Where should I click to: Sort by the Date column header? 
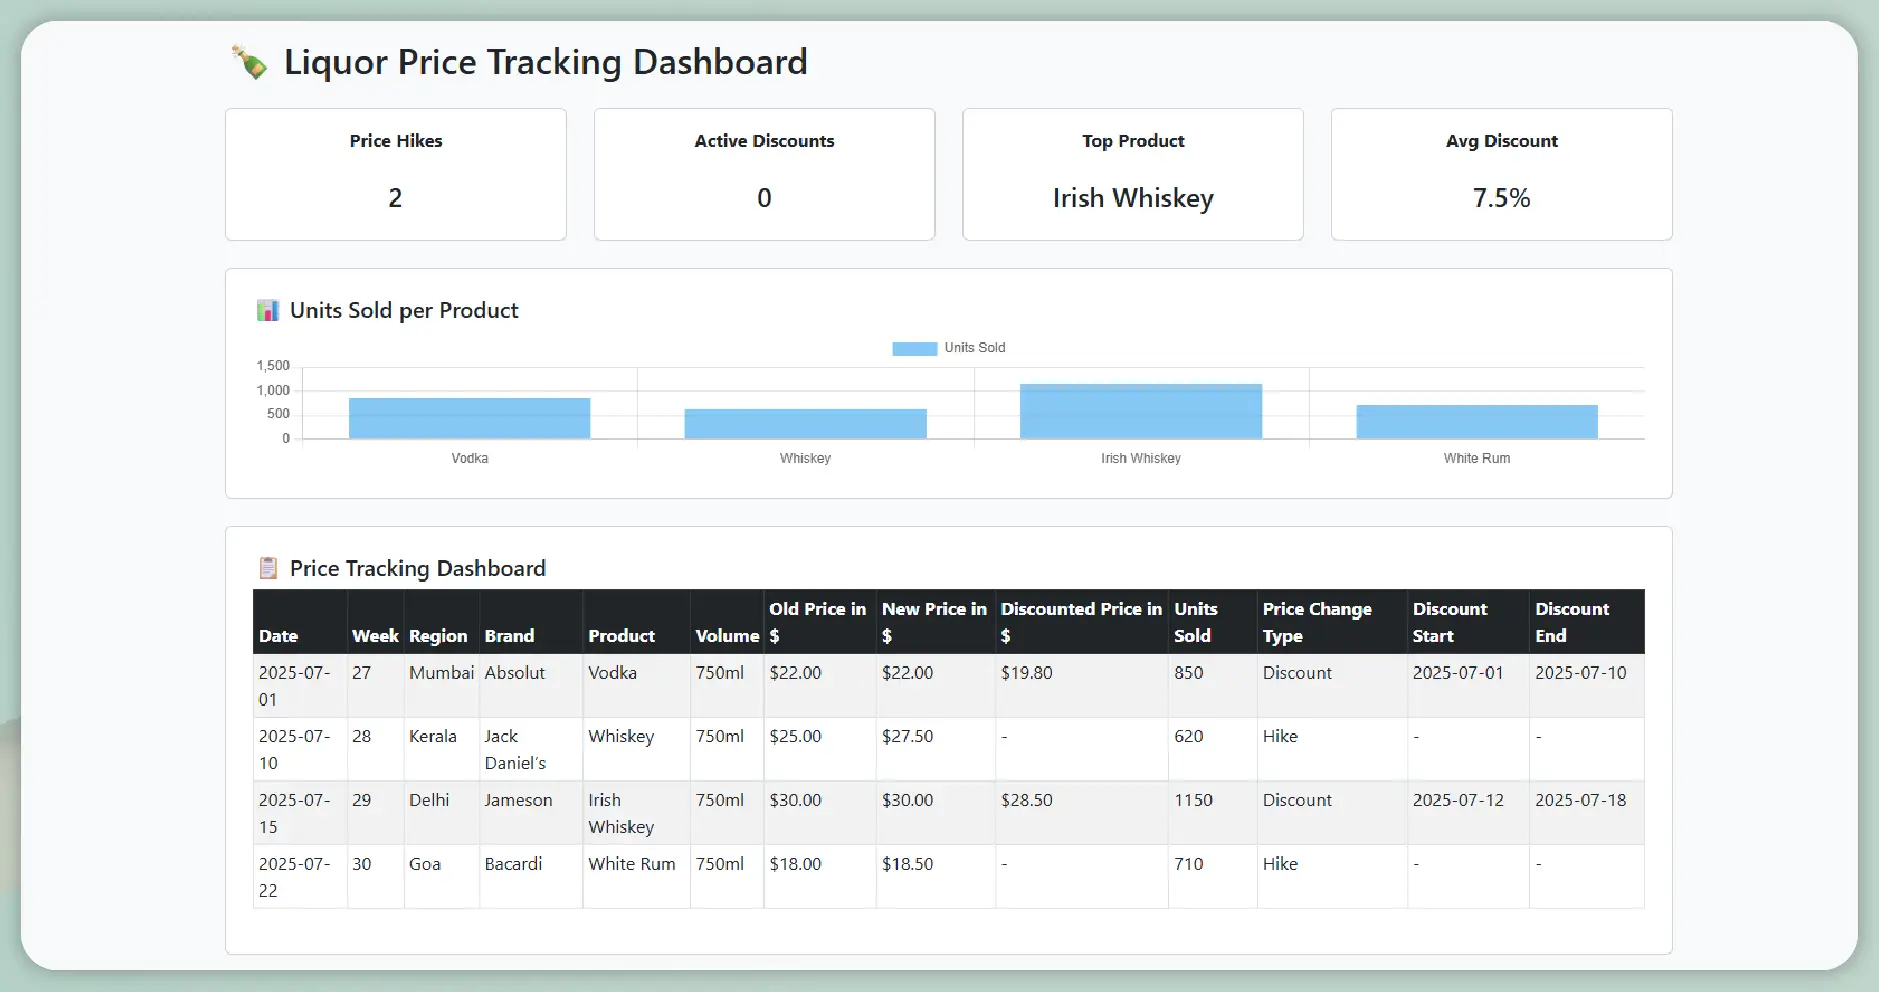[x=279, y=636]
